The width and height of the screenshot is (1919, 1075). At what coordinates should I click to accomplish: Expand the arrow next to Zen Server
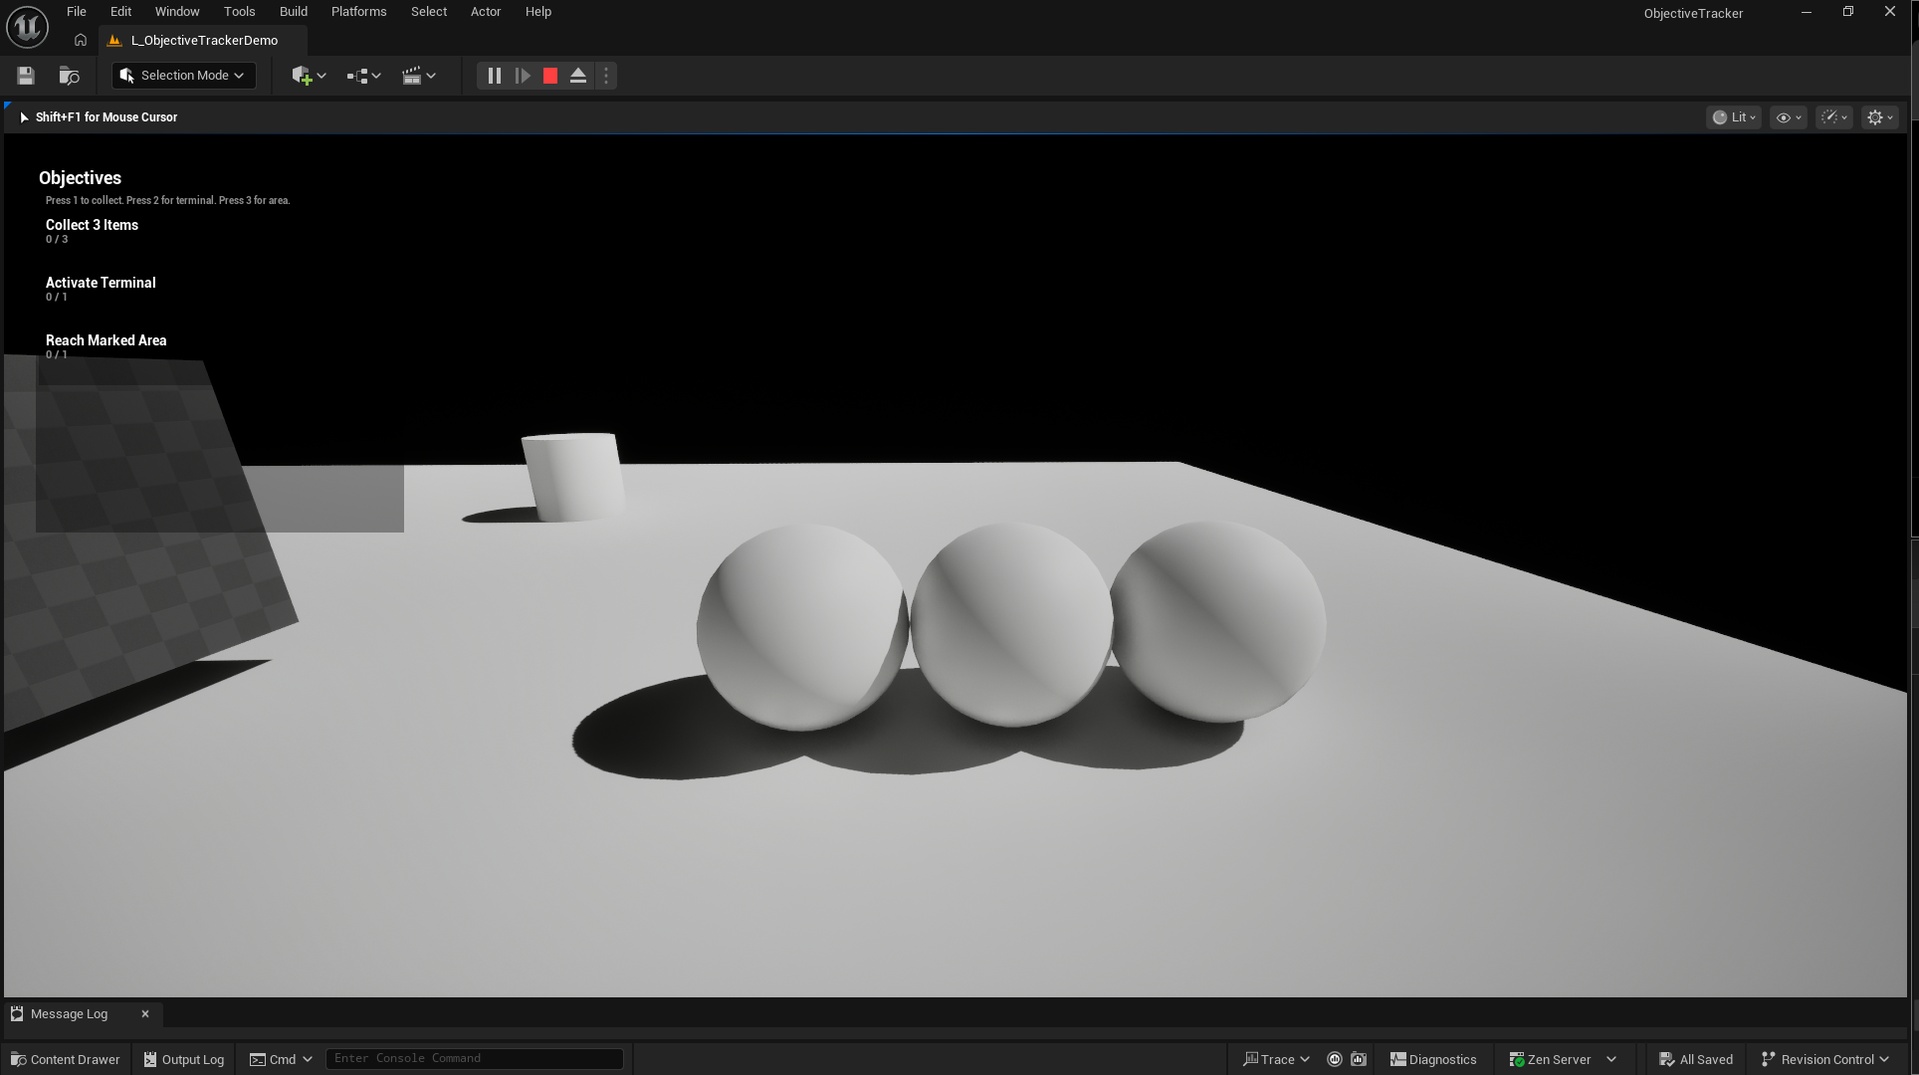pyautogui.click(x=1611, y=1059)
